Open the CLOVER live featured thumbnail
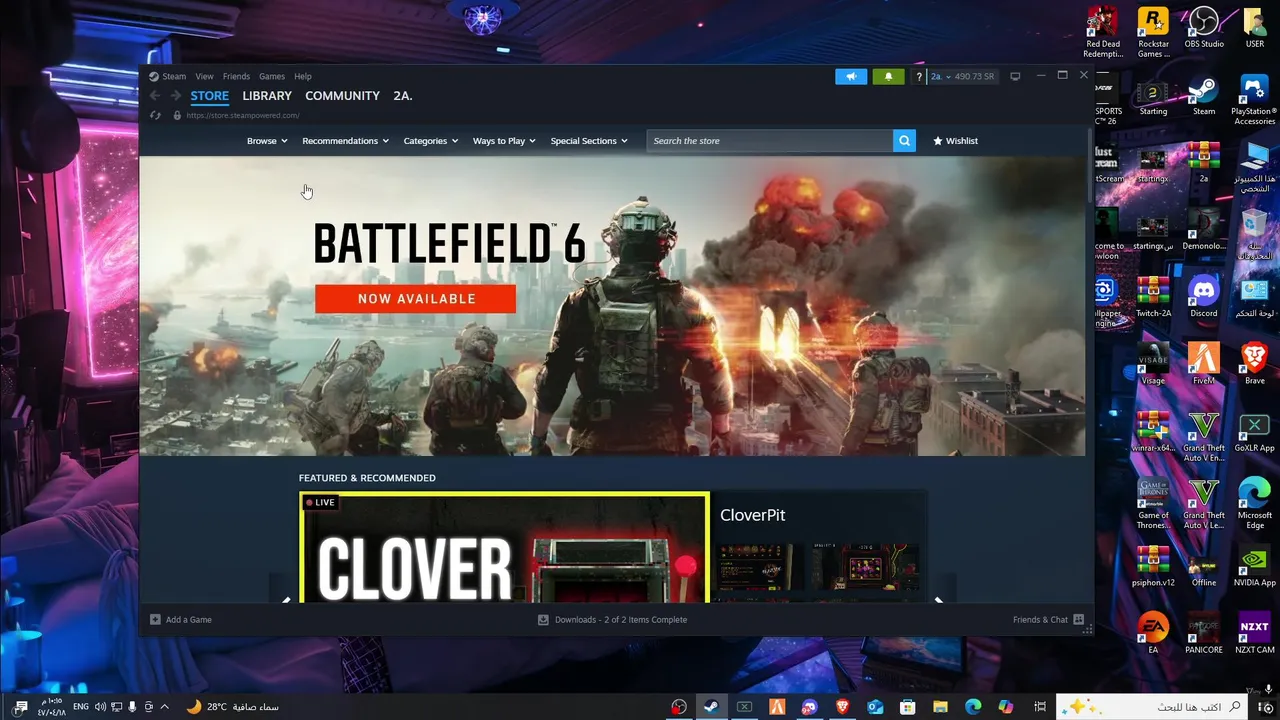This screenshot has width=1280, height=720. pos(505,548)
